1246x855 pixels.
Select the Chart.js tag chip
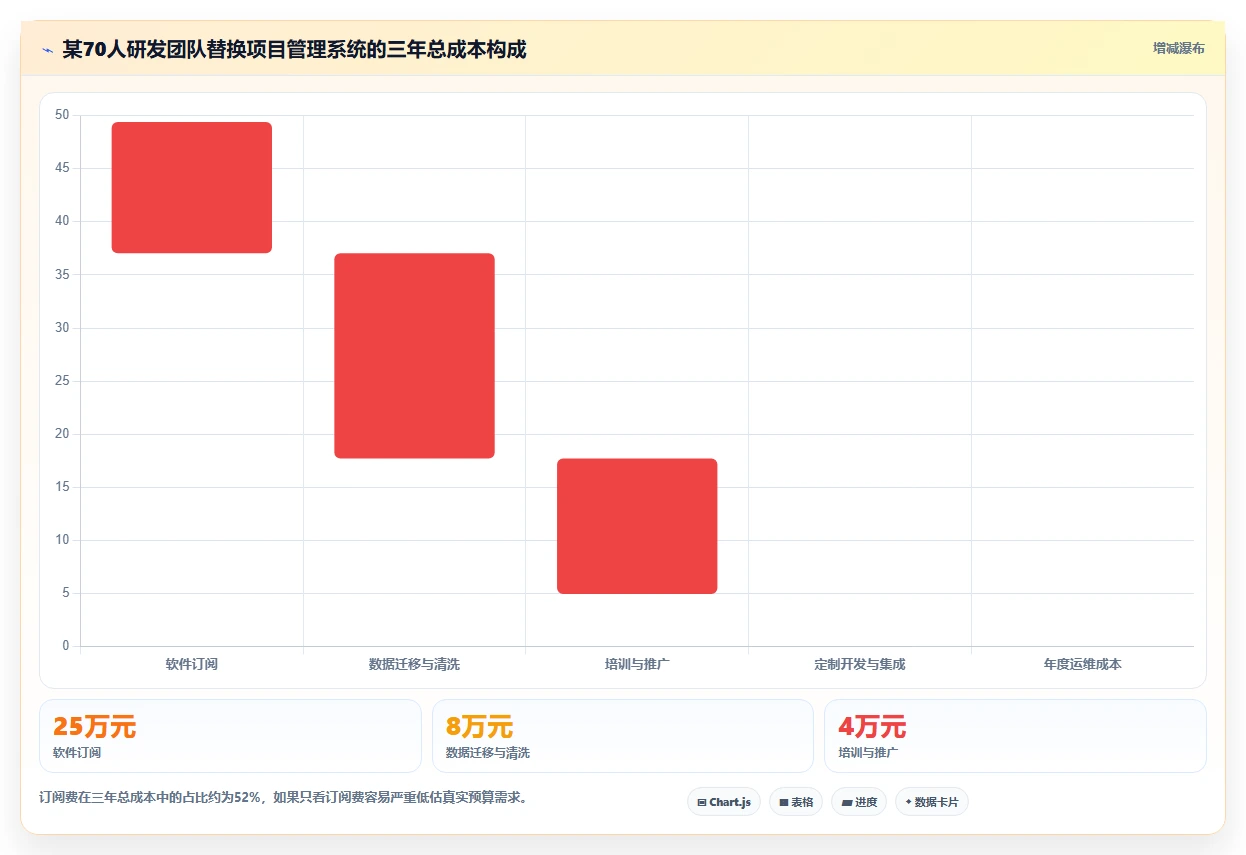pos(724,802)
